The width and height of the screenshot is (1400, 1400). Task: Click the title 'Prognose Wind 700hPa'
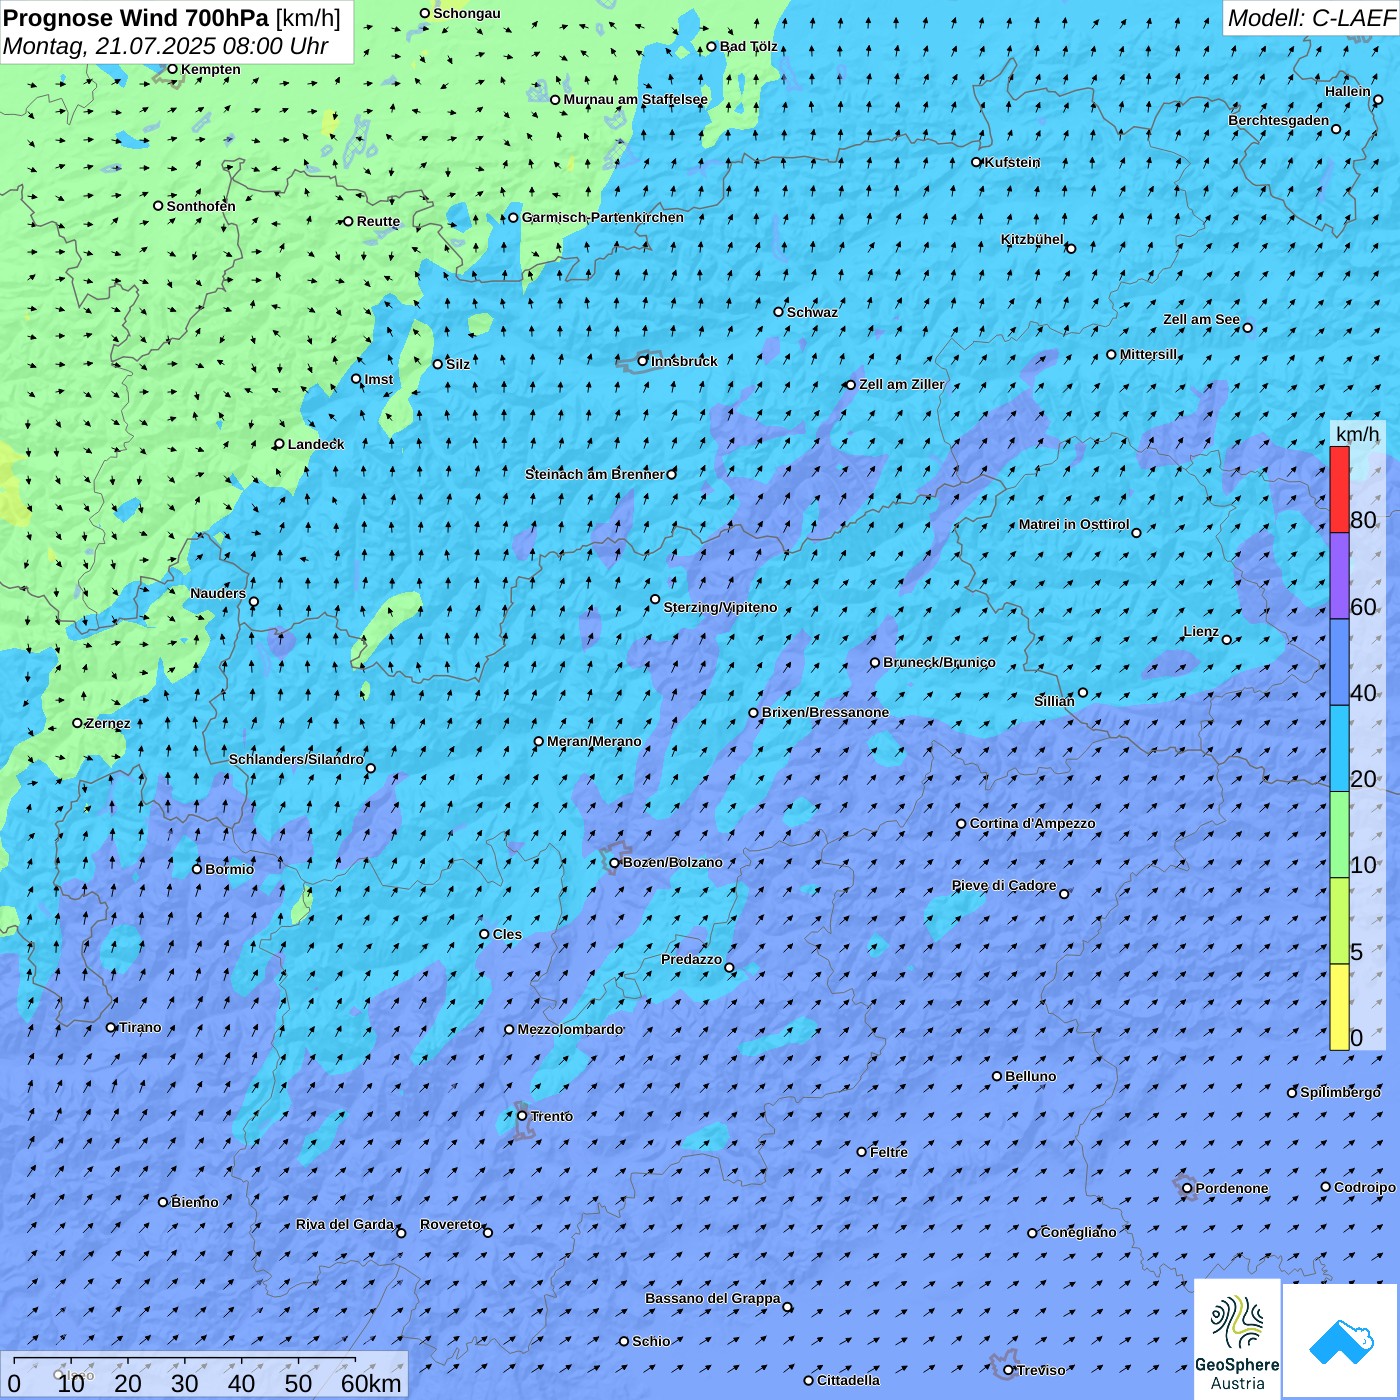[x=137, y=18]
